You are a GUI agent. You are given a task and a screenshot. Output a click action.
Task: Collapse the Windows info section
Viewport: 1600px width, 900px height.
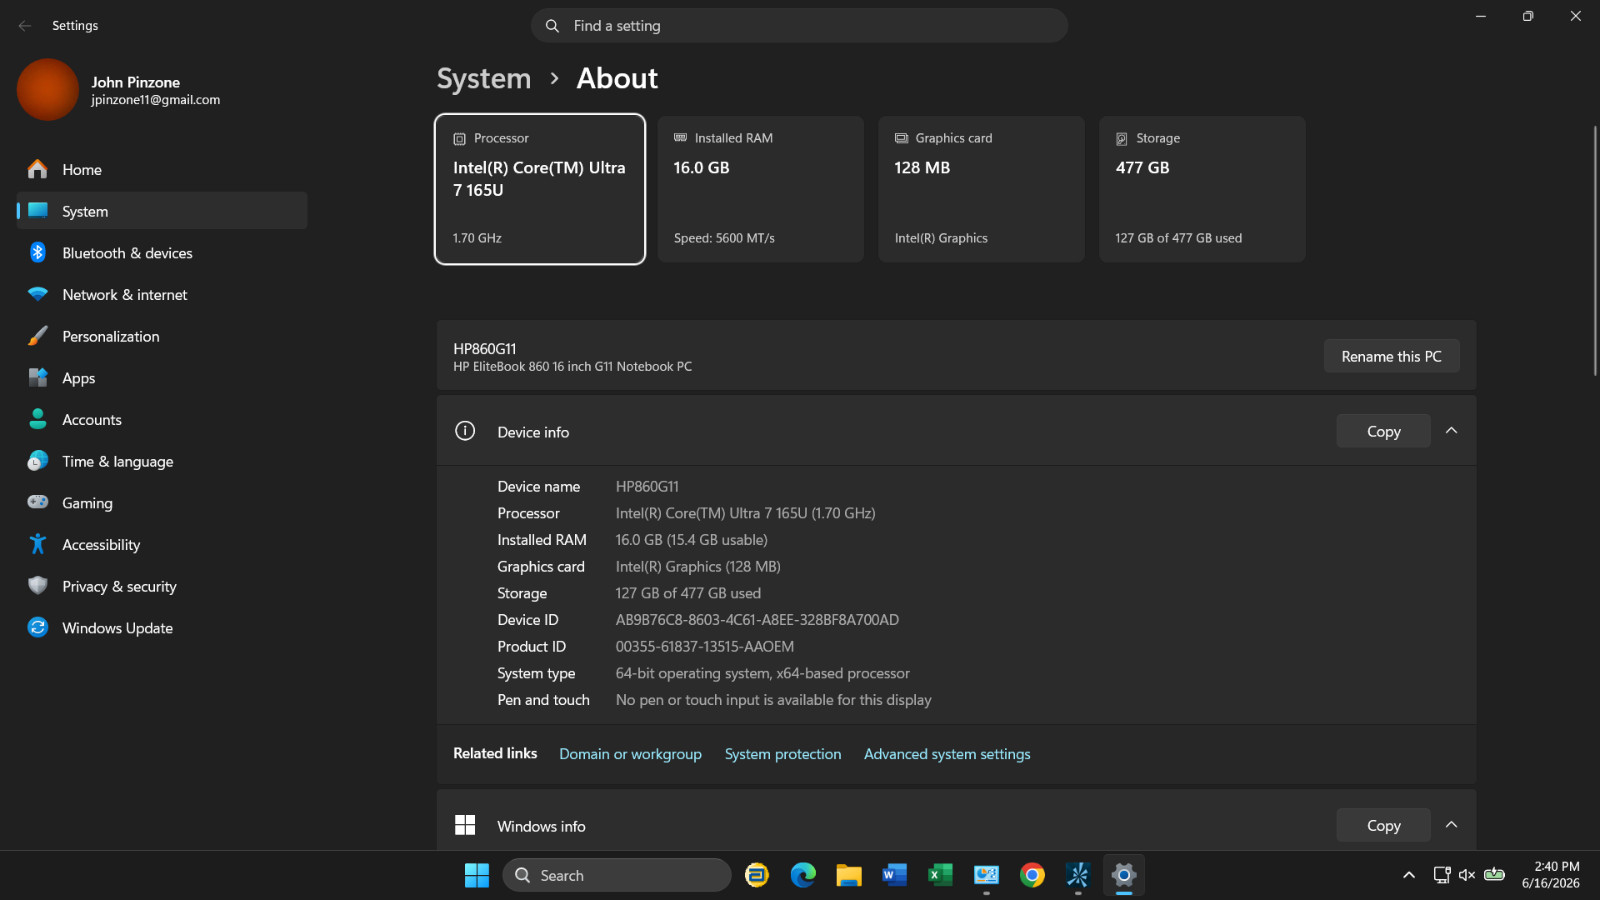tap(1452, 825)
